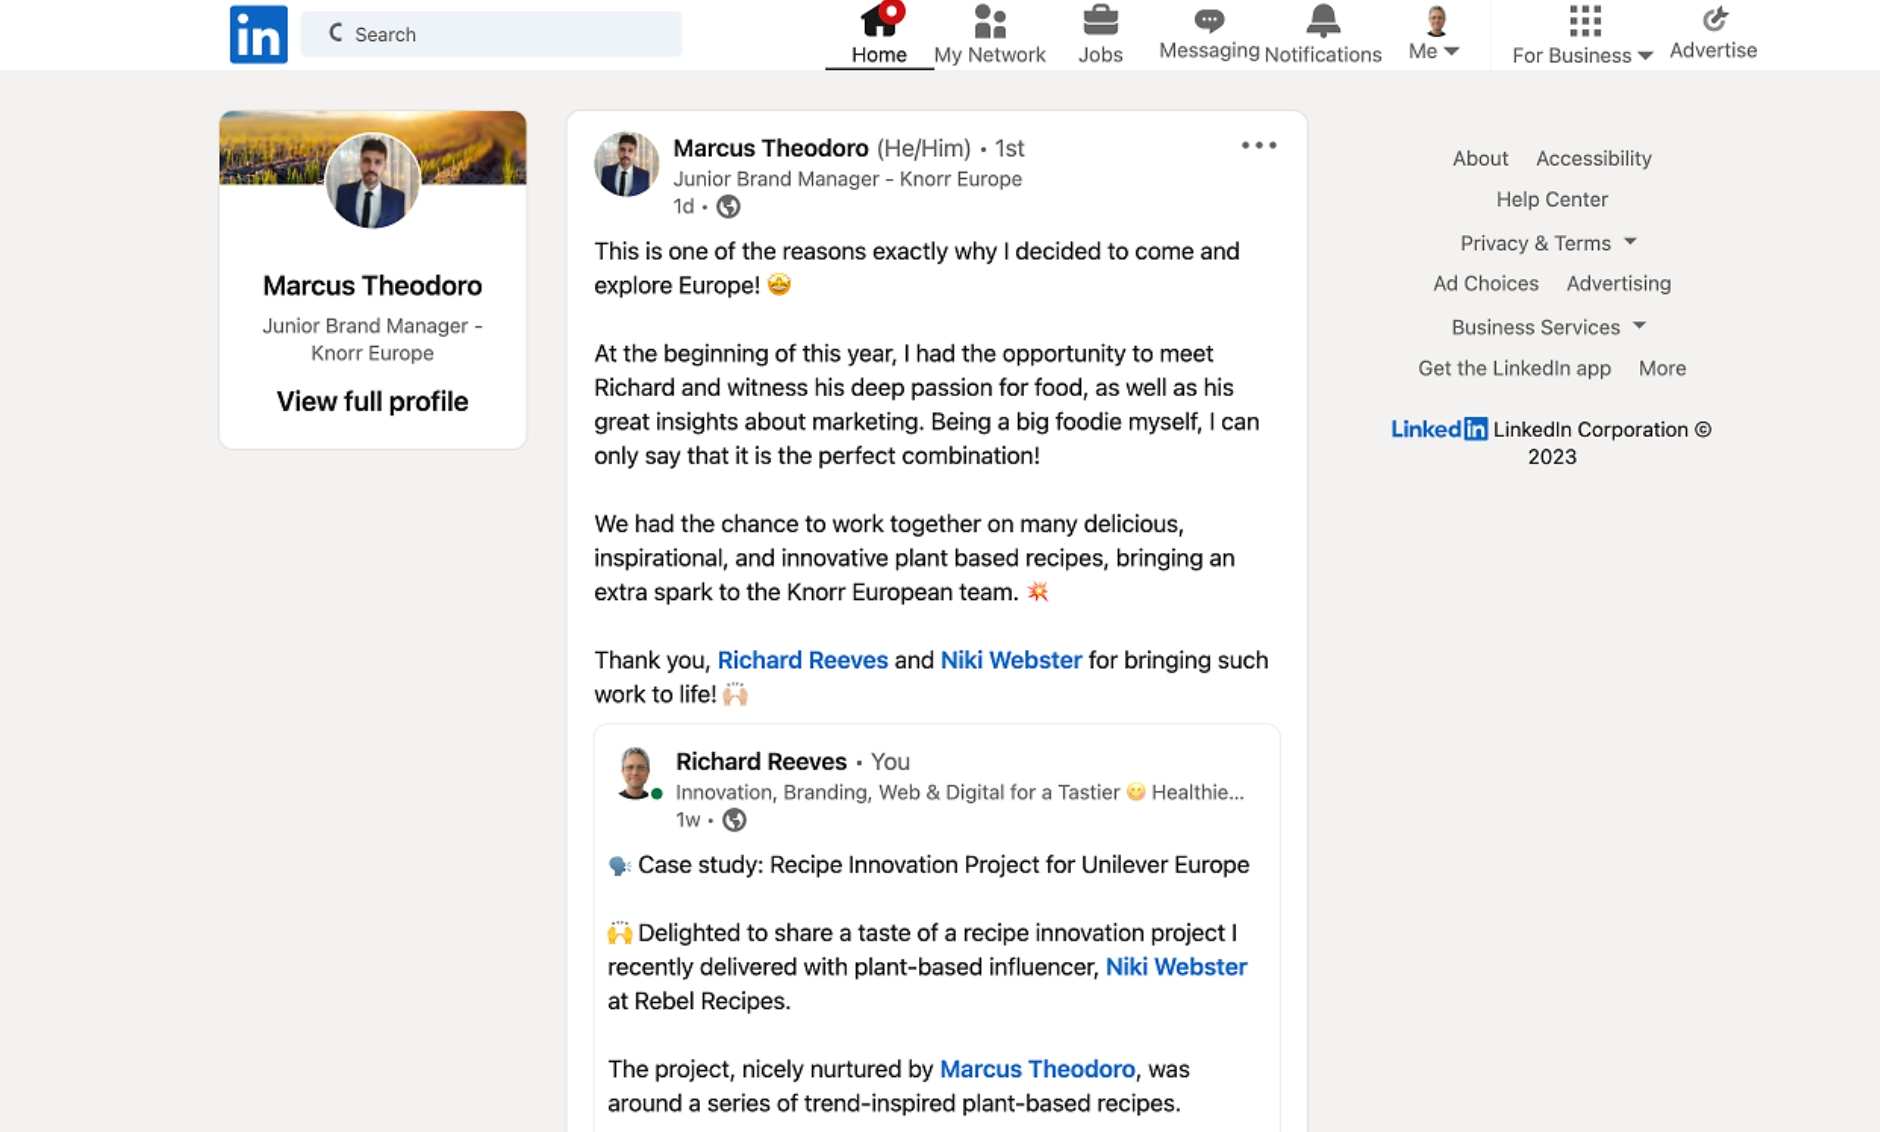Open the Help Center link
1880x1132 pixels.
pos(1552,200)
